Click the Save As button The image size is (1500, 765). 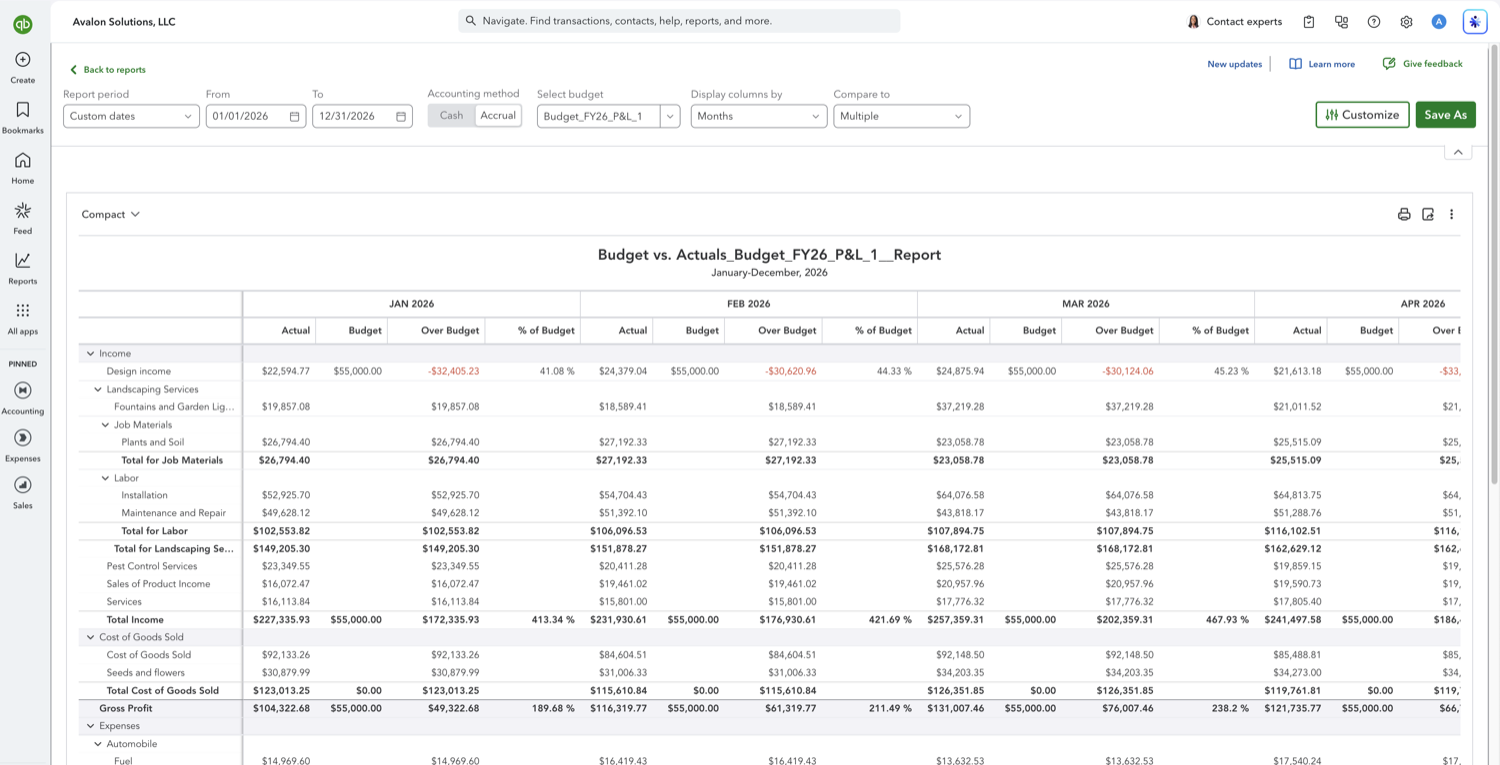[x=1446, y=115]
